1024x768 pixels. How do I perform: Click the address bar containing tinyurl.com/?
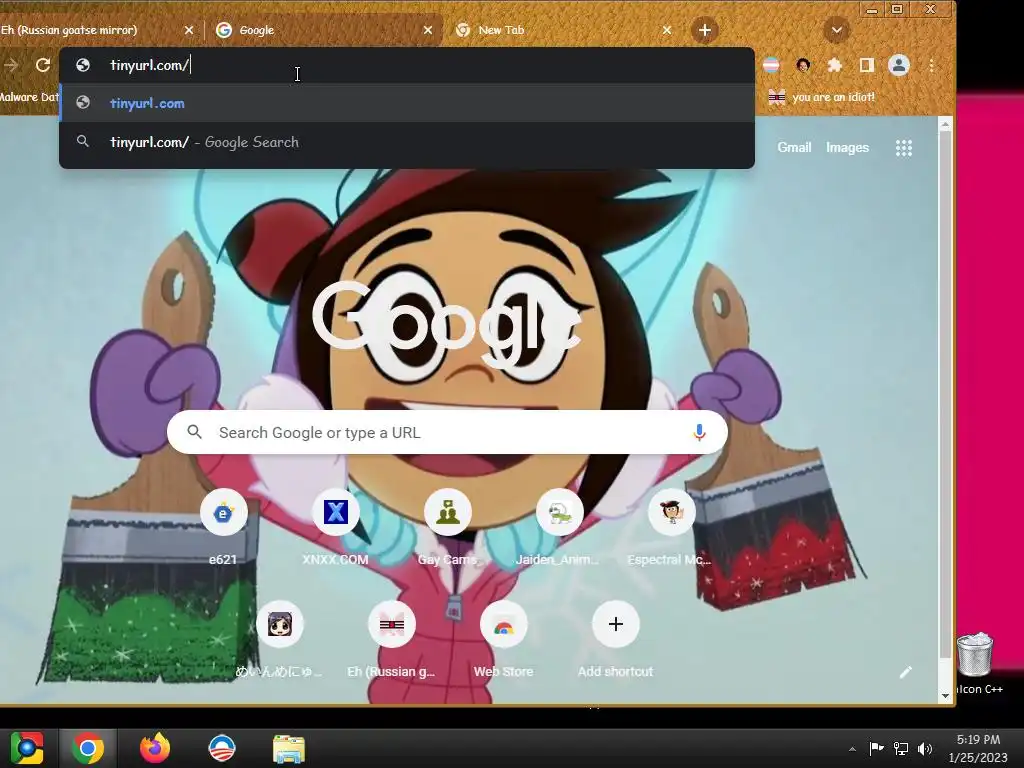(x=407, y=65)
